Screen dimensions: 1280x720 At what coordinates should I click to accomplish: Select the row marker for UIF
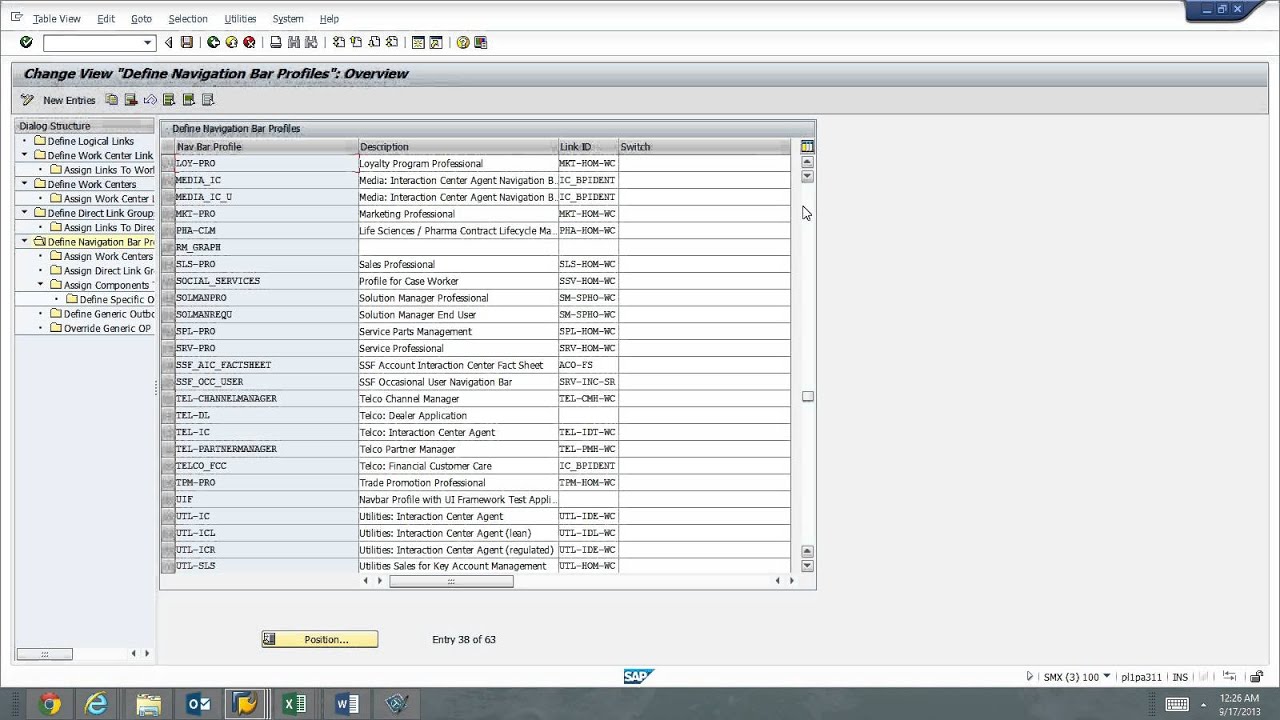pos(167,499)
